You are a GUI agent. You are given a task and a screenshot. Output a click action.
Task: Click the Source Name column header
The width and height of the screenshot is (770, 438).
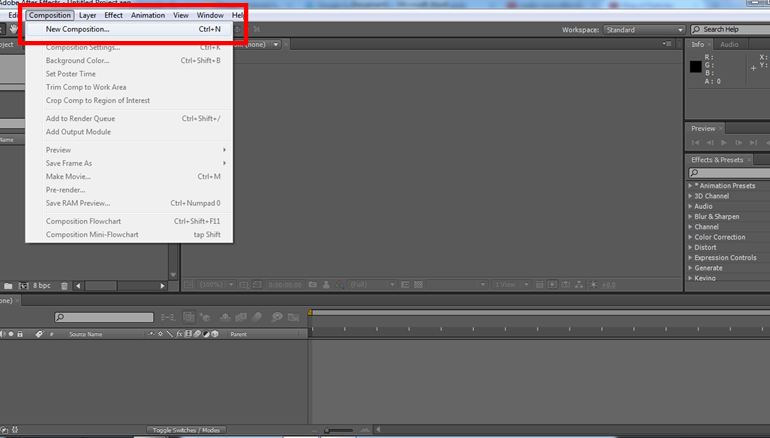85,334
